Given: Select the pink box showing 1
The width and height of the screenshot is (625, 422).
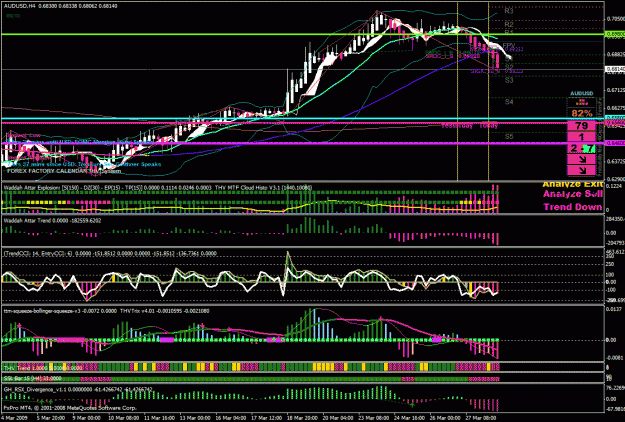Looking at the screenshot, I should pos(582,137).
